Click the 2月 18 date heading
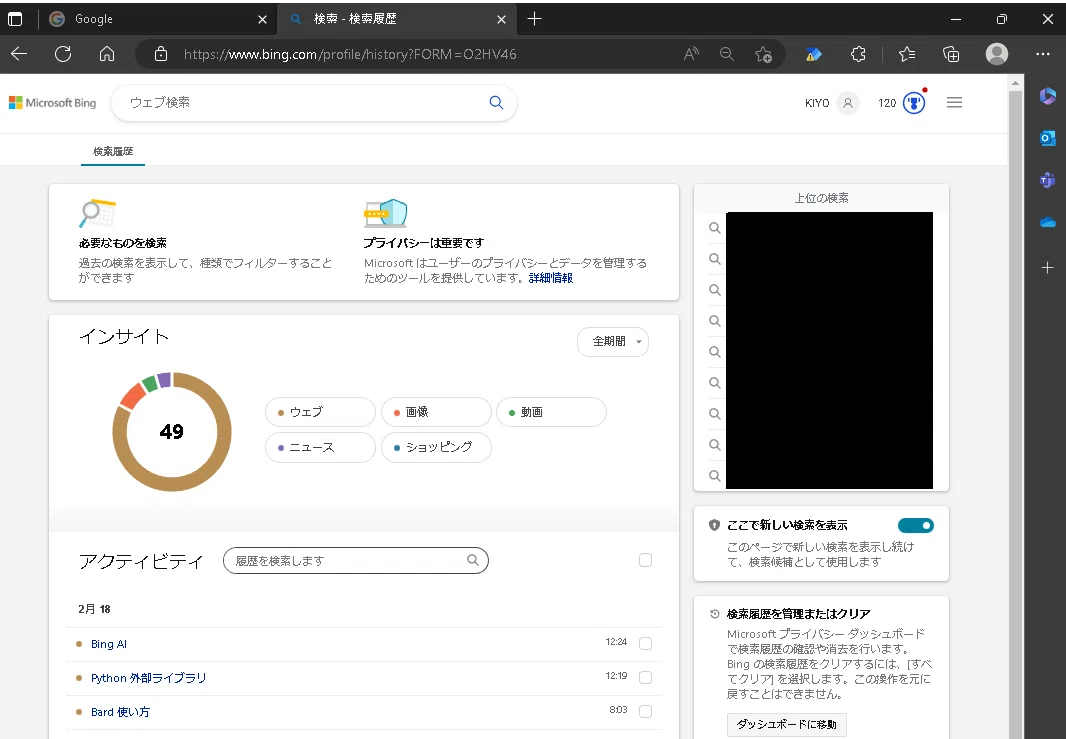The width and height of the screenshot is (1066, 739). (94, 608)
